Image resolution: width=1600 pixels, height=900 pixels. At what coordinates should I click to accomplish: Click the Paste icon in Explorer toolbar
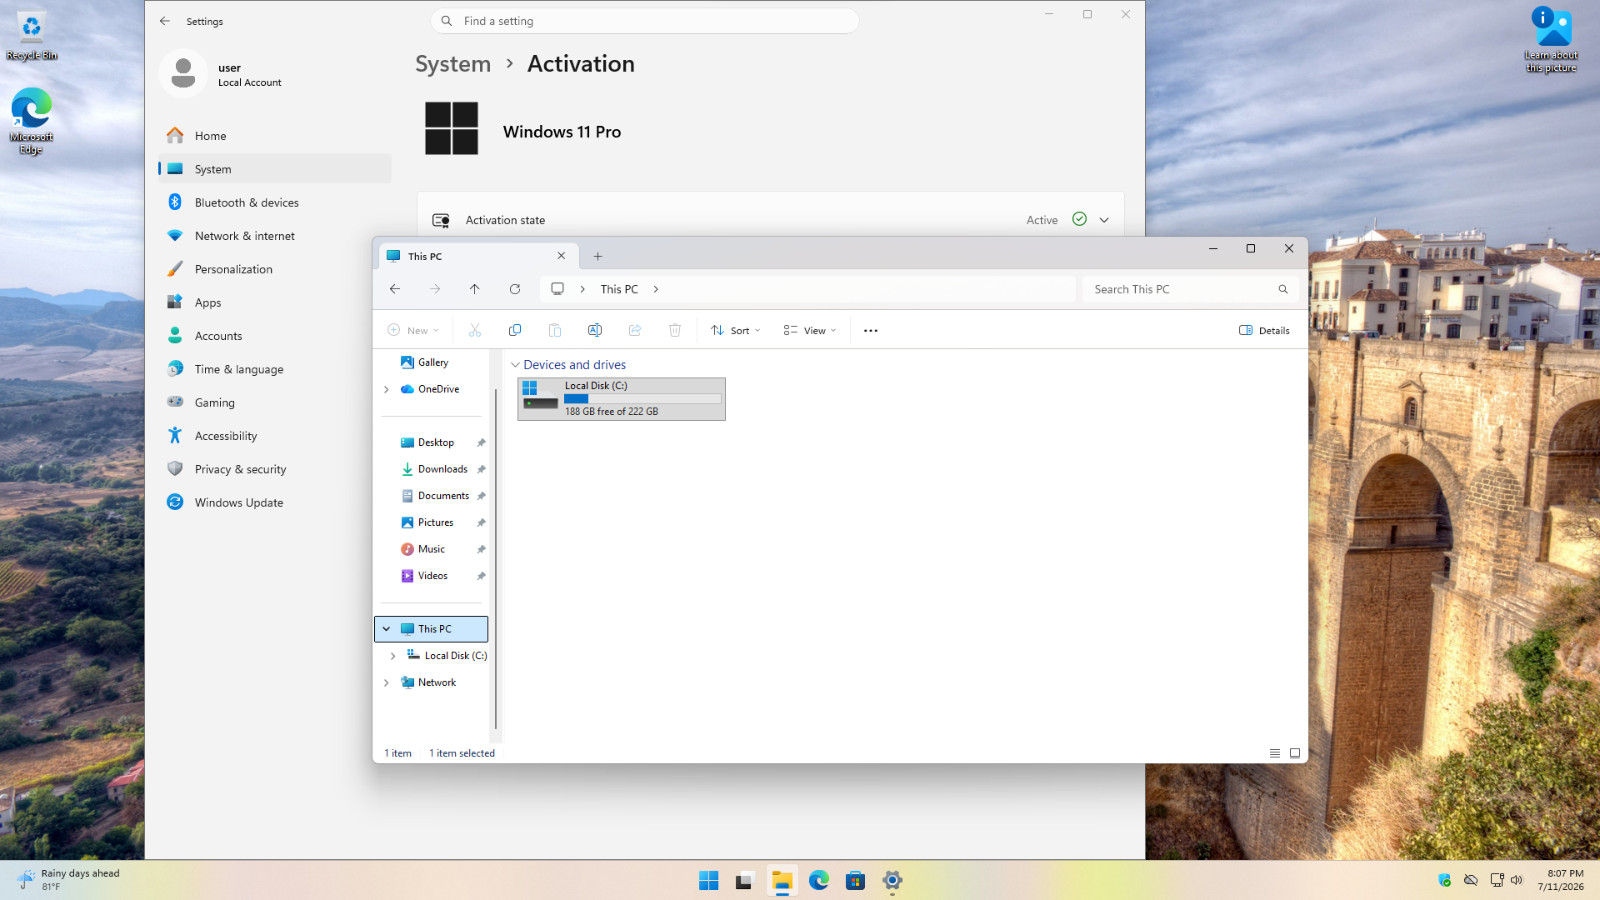coord(555,330)
